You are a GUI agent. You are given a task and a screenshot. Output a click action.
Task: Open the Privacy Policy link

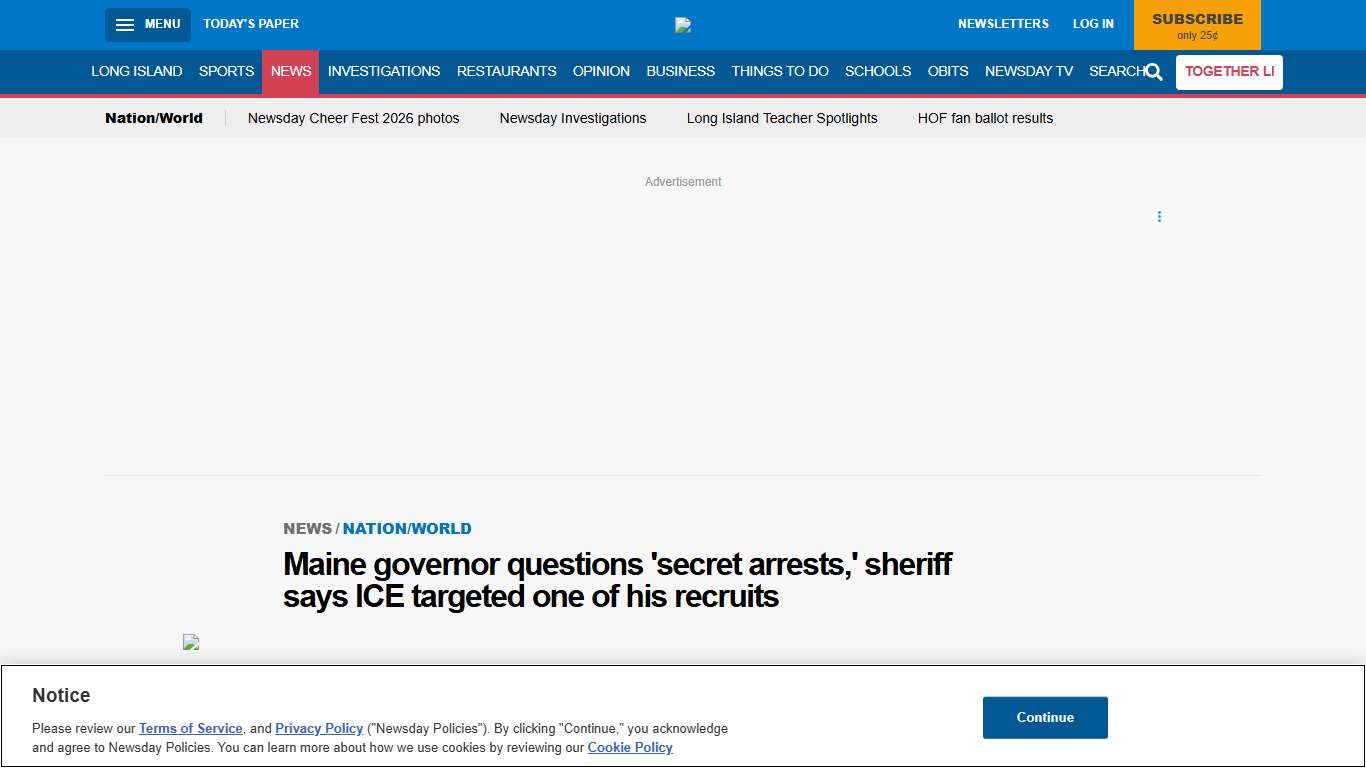coord(319,728)
